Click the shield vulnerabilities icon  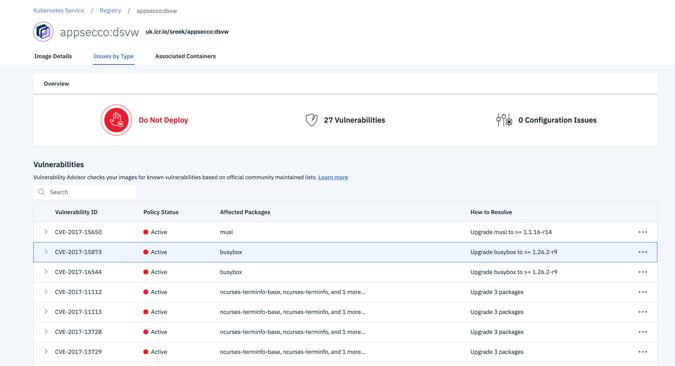point(311,120)
